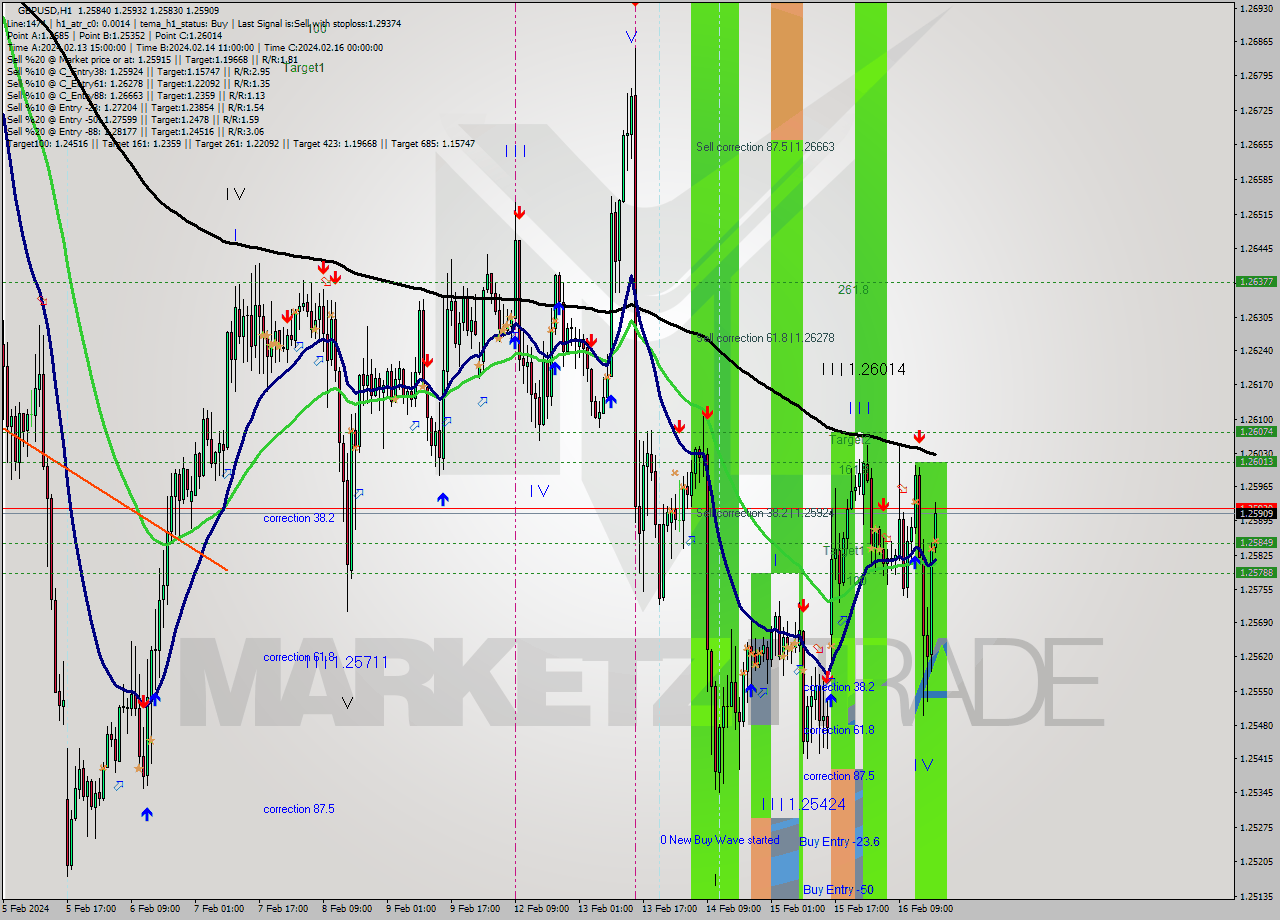Click the 1.25788 green price tag
The width and height of the screenshot is (1280, 920).
1256,573
